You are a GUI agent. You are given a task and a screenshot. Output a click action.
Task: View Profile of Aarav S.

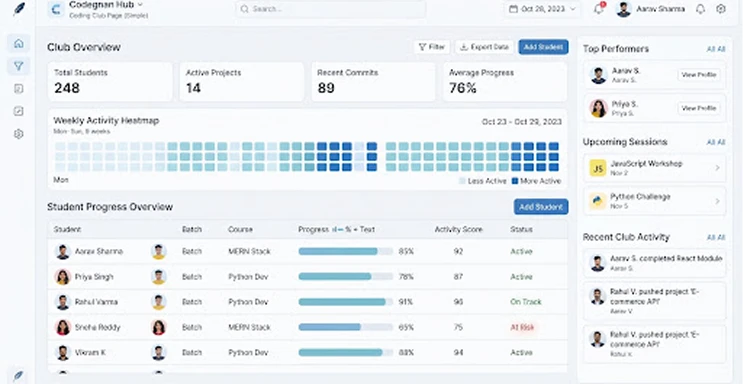click(x=699, y=75)
